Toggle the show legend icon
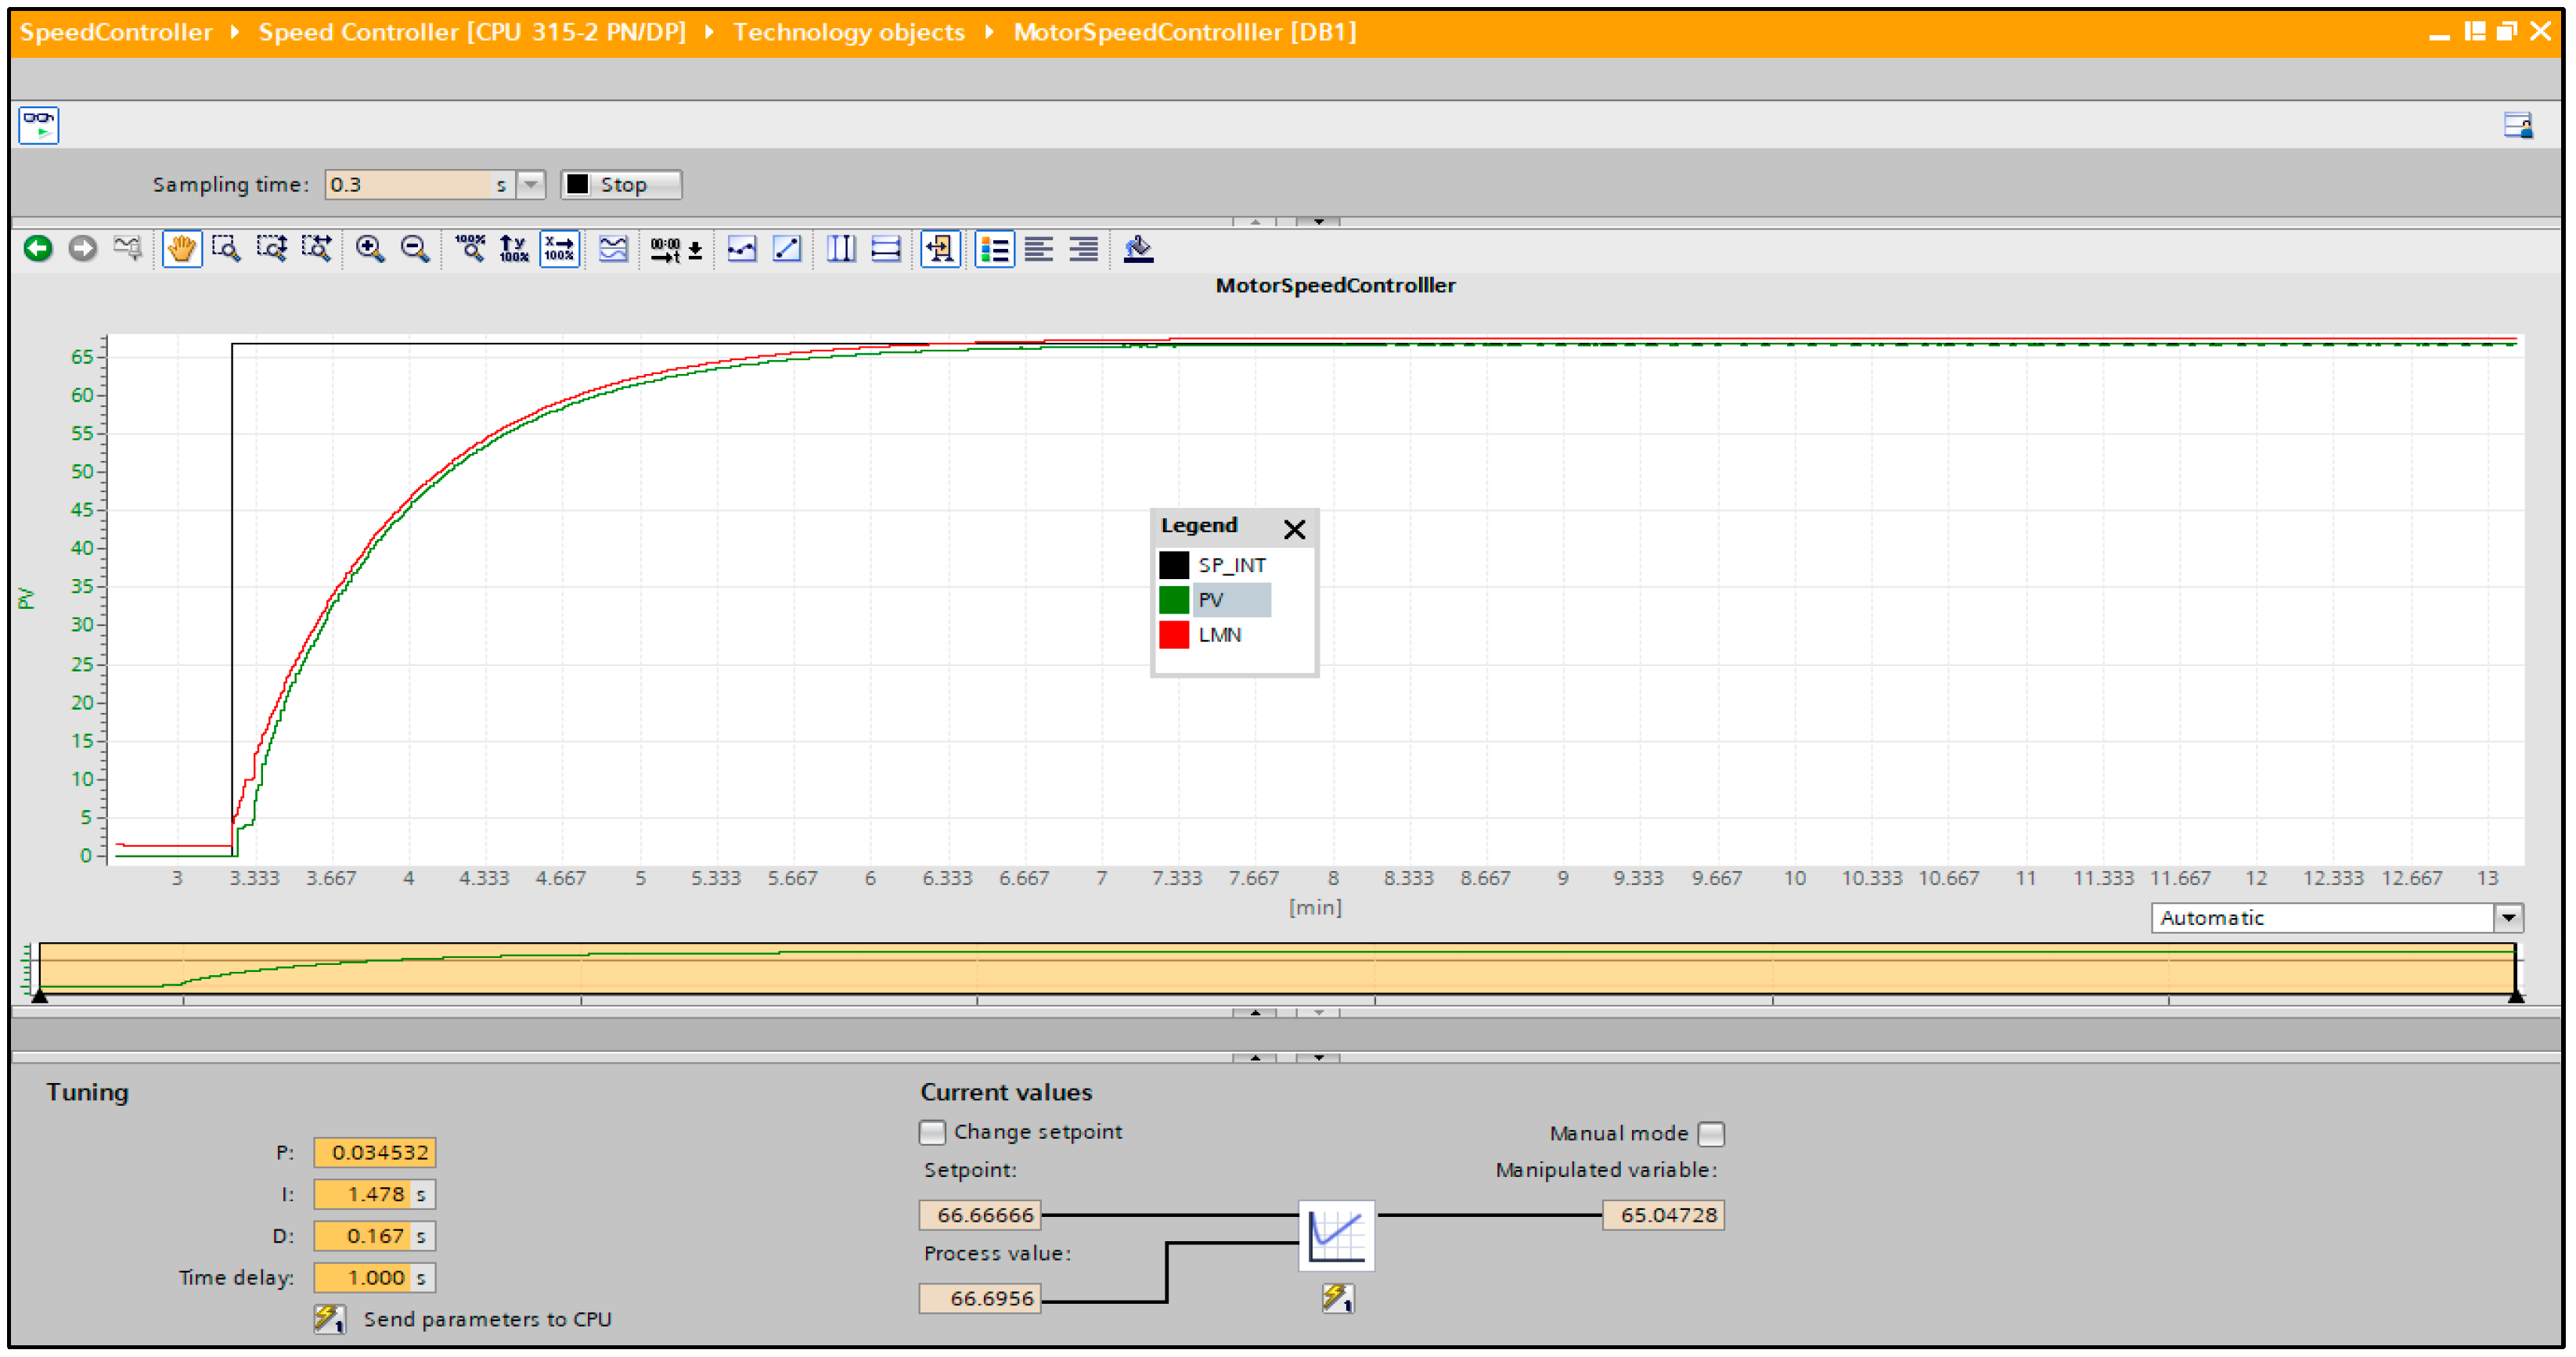The width and height of the screenshot is (2576, 1357). [x=994, y=249]
